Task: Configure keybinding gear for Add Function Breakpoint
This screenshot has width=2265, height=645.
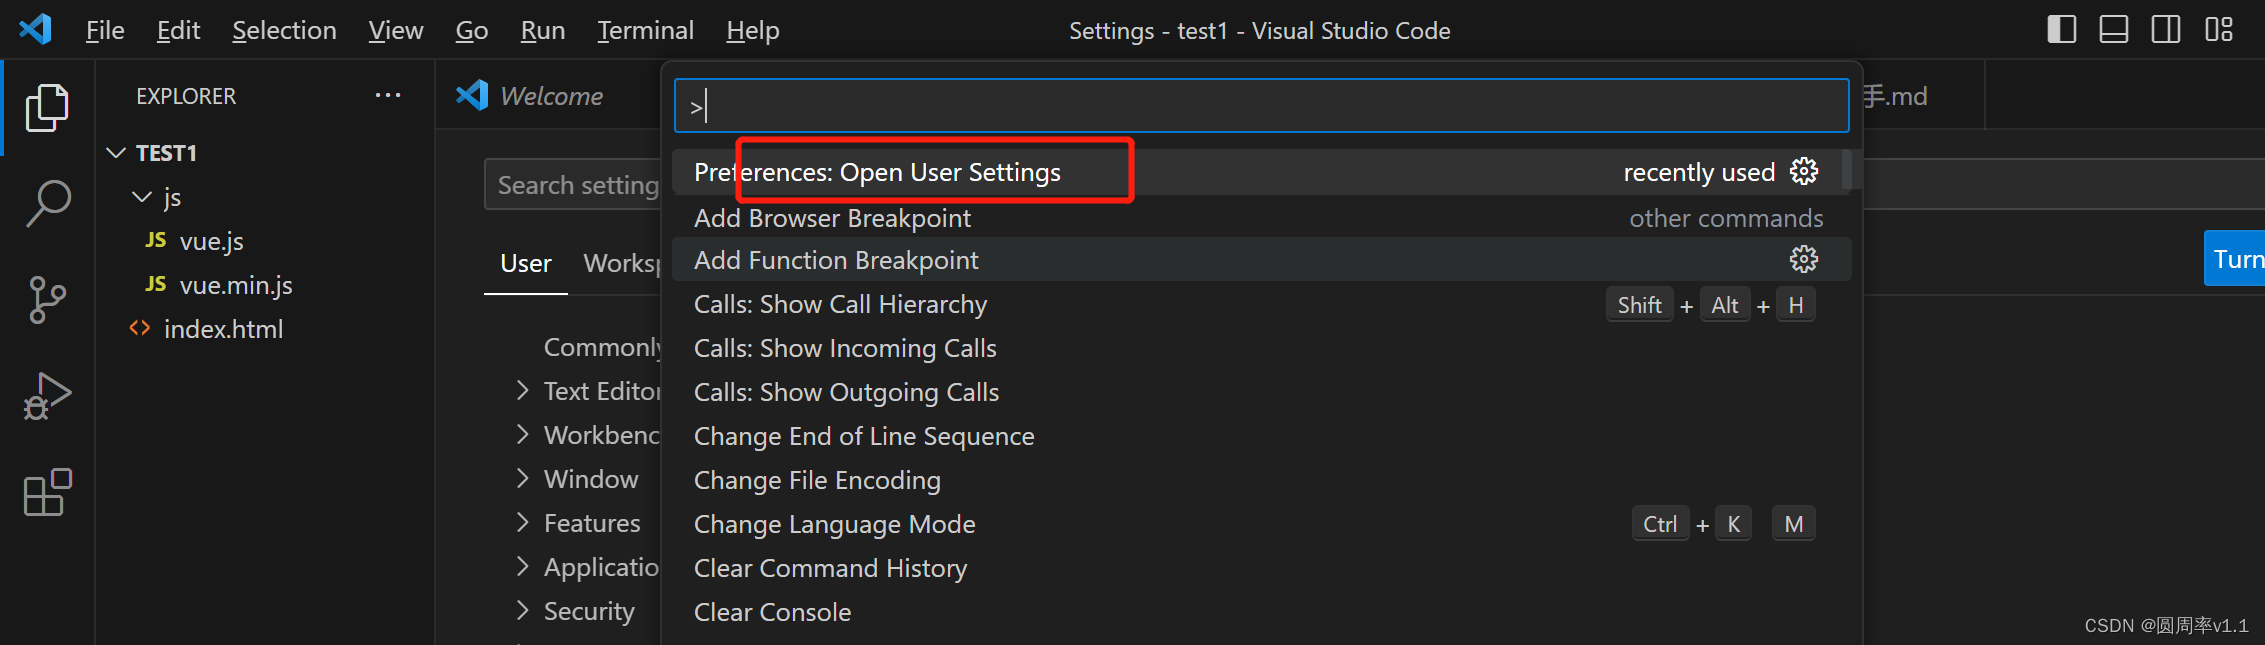Action: (x=1803, y=260)
